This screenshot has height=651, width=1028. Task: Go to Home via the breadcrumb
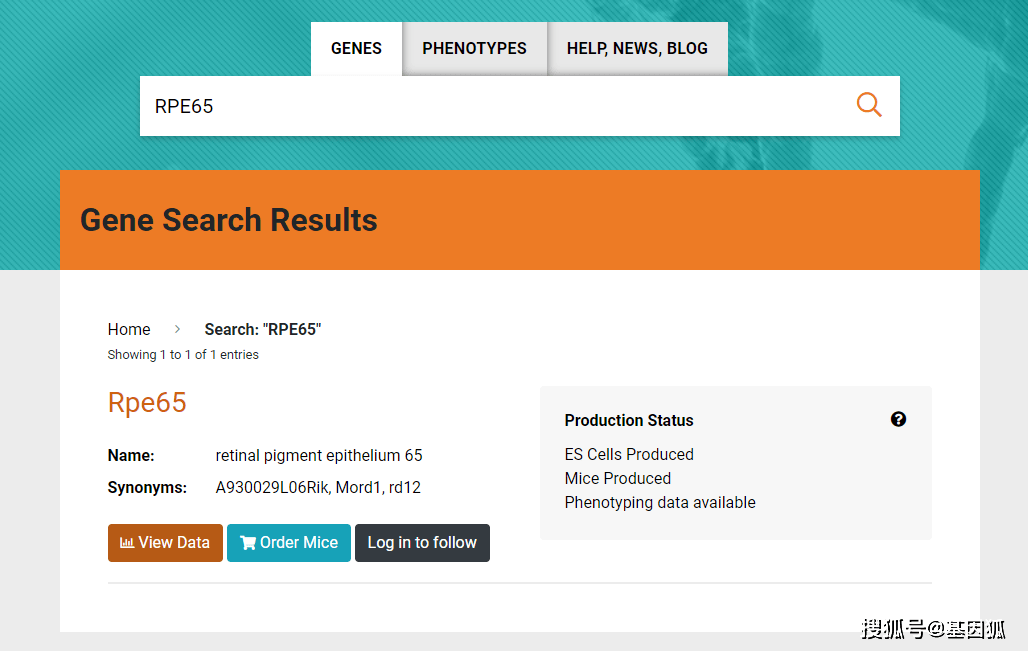click(129, 329)
